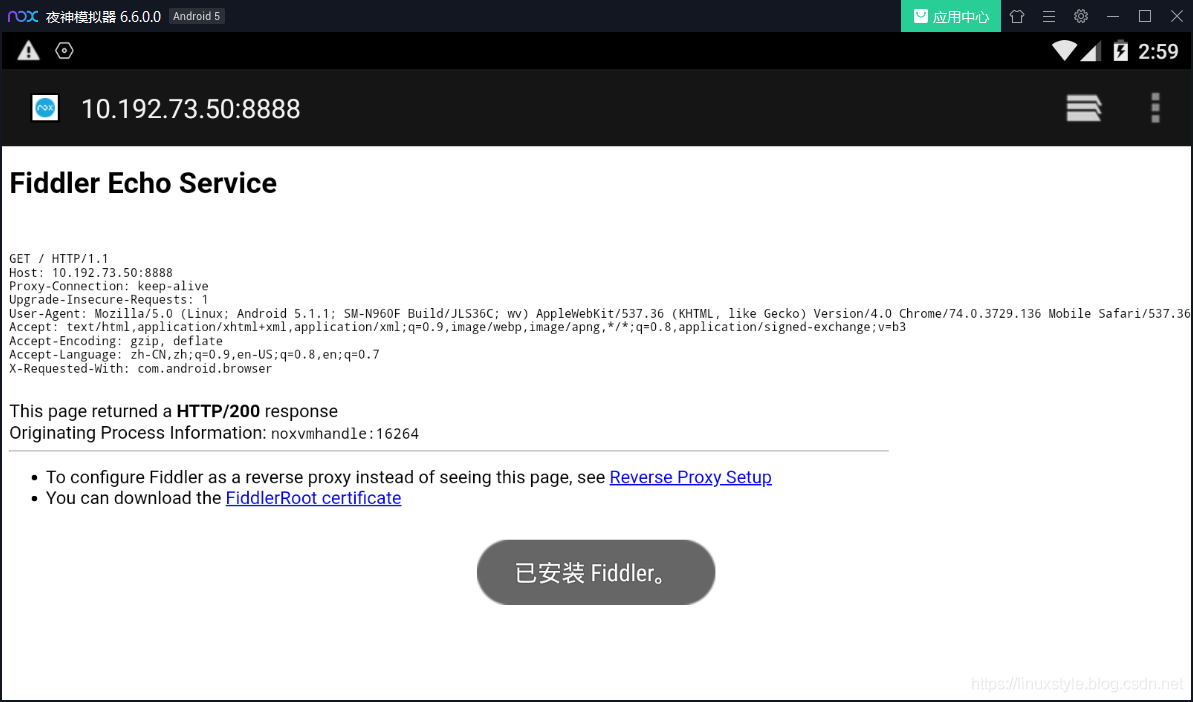Viewport: 1193px width, 702px height.
Task: Tap the browser site favicon
Action: click(45, 108)
